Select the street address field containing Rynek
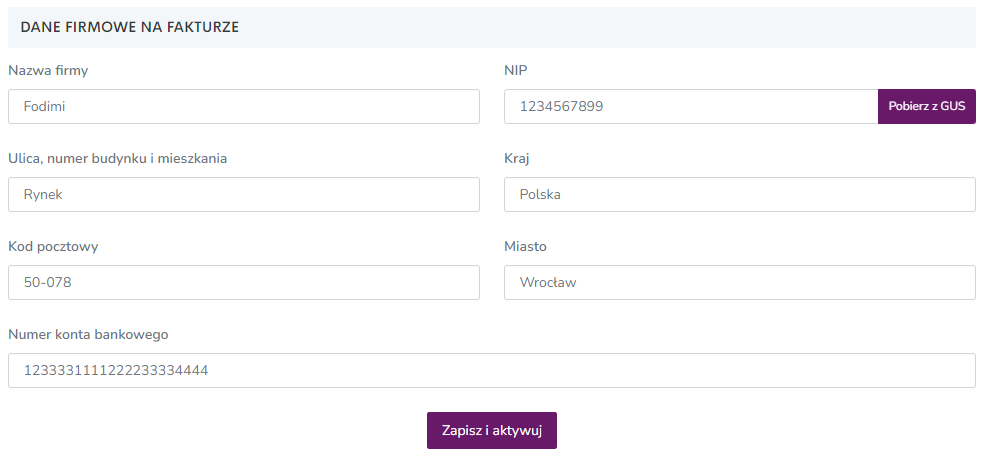Viewport: 984px width, 456px height. [244, 194]
